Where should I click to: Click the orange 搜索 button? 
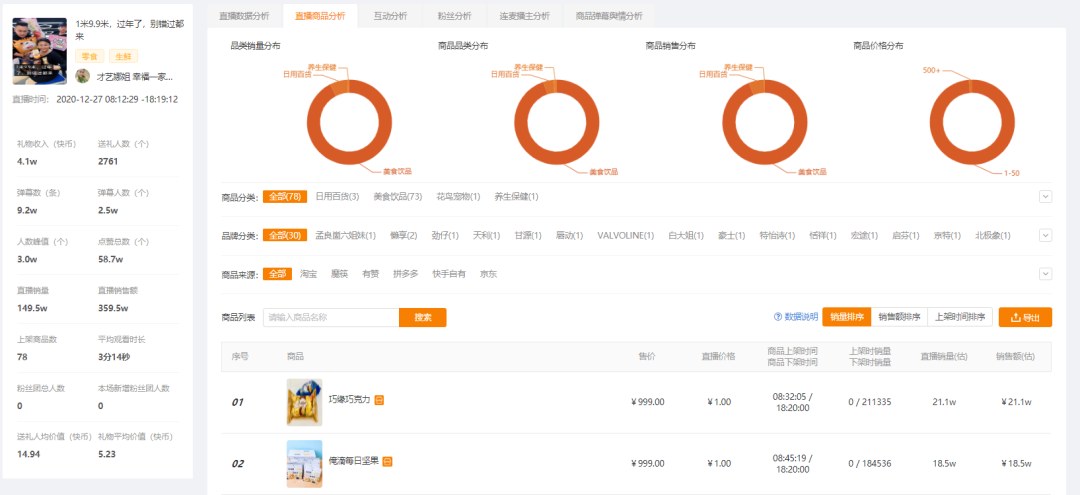coord(423,317)
